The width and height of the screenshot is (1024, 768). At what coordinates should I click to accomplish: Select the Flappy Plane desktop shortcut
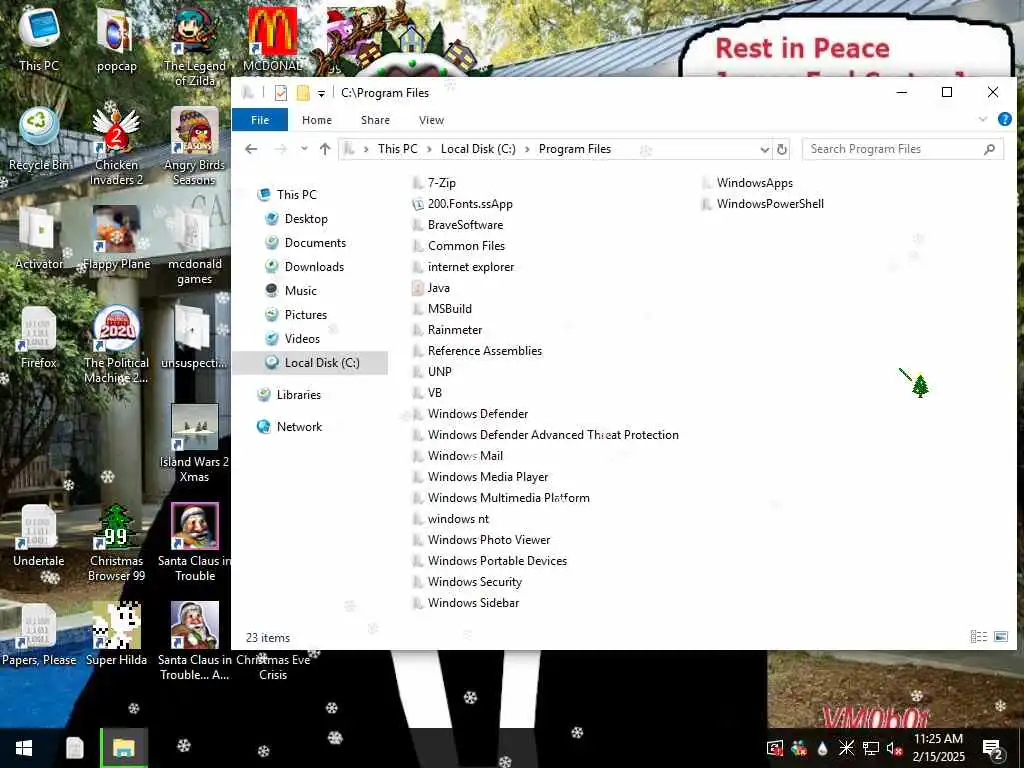[116, 238]
